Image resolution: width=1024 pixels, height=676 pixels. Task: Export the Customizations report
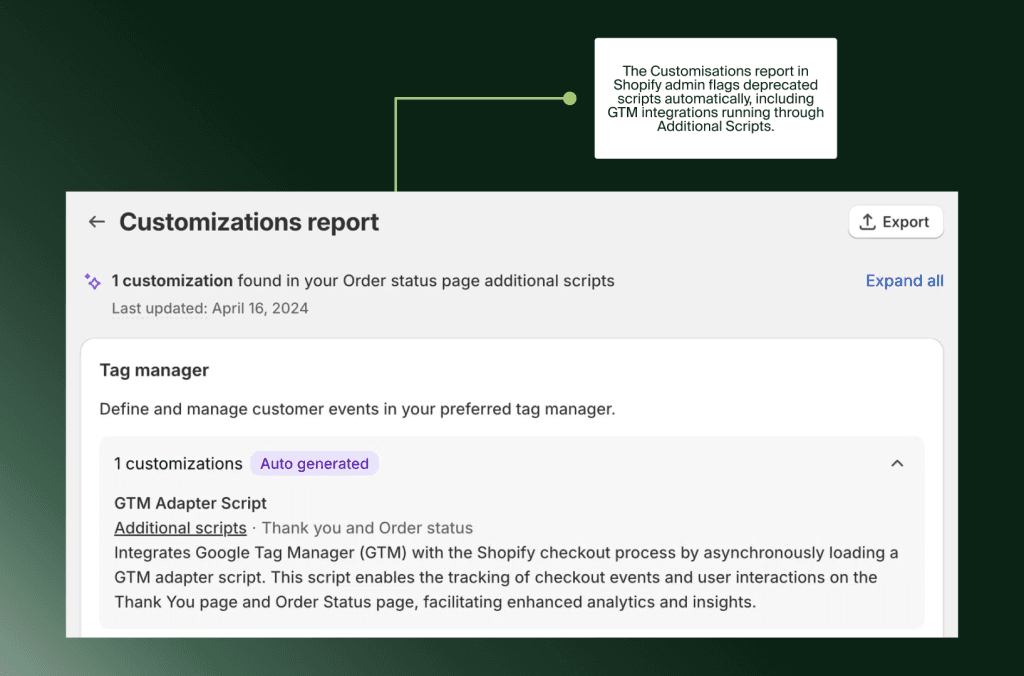click(x=895, y=222)
